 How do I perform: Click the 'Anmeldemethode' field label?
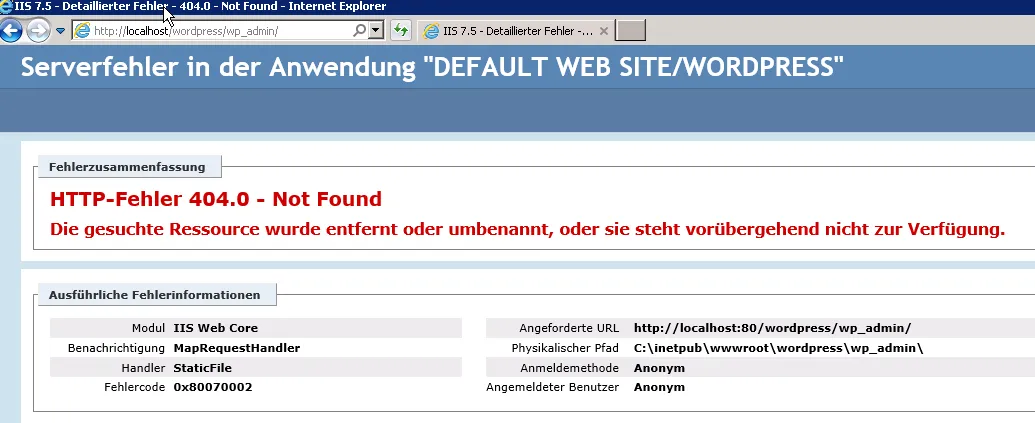[570, 368]
